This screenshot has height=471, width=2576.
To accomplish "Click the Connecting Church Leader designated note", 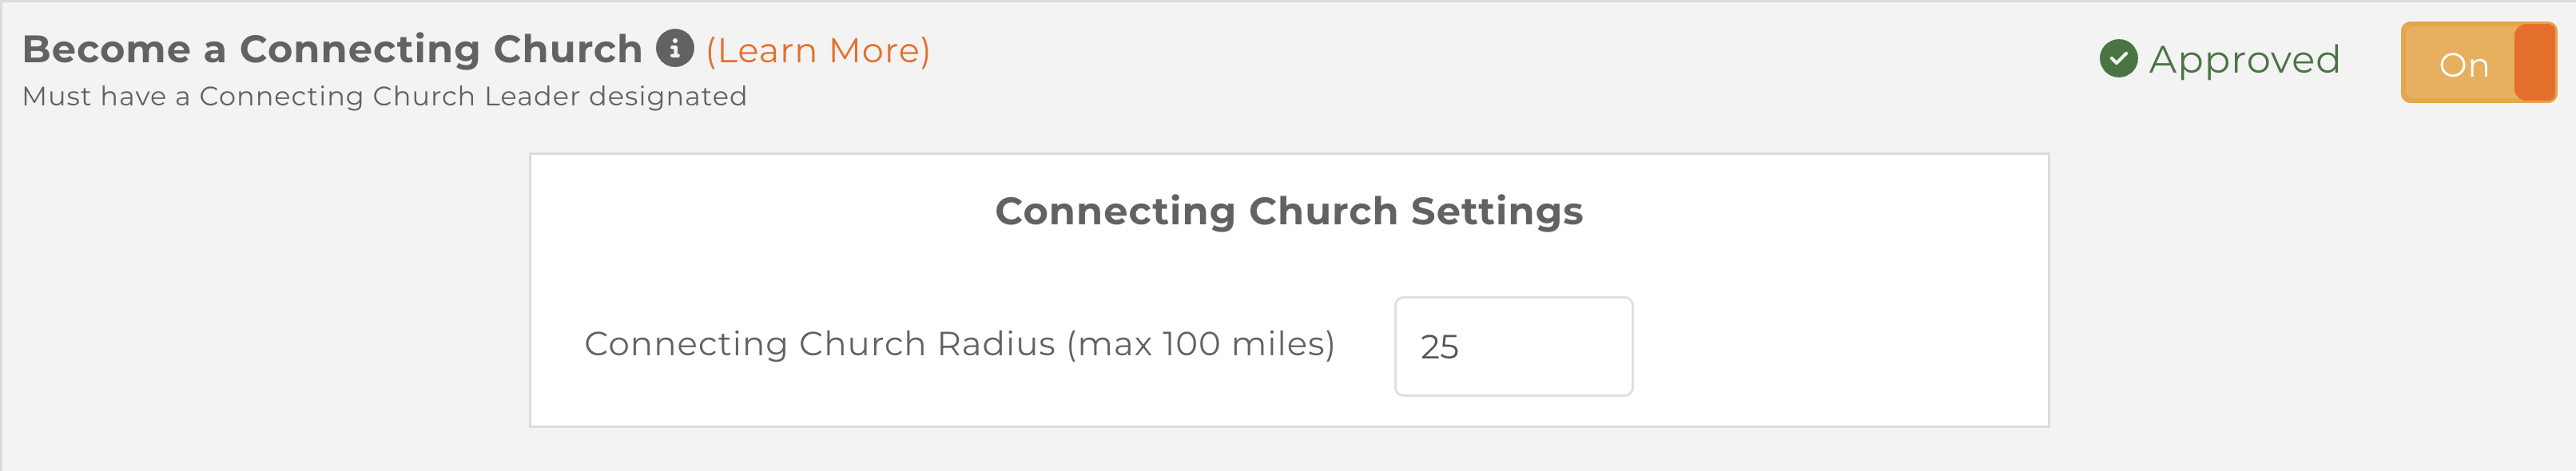I will [384, 96].
